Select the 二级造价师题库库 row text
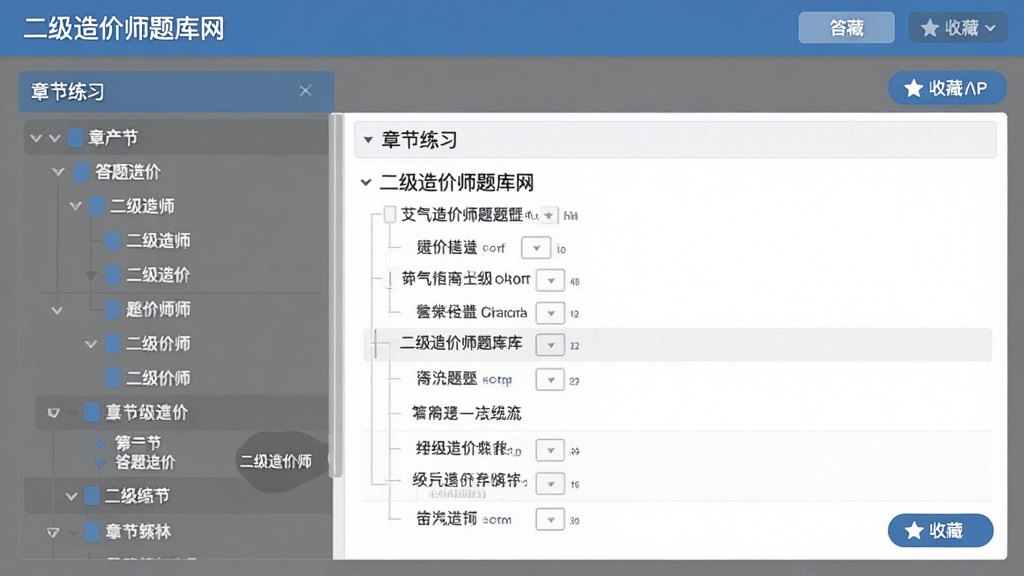 click(461, 343)
